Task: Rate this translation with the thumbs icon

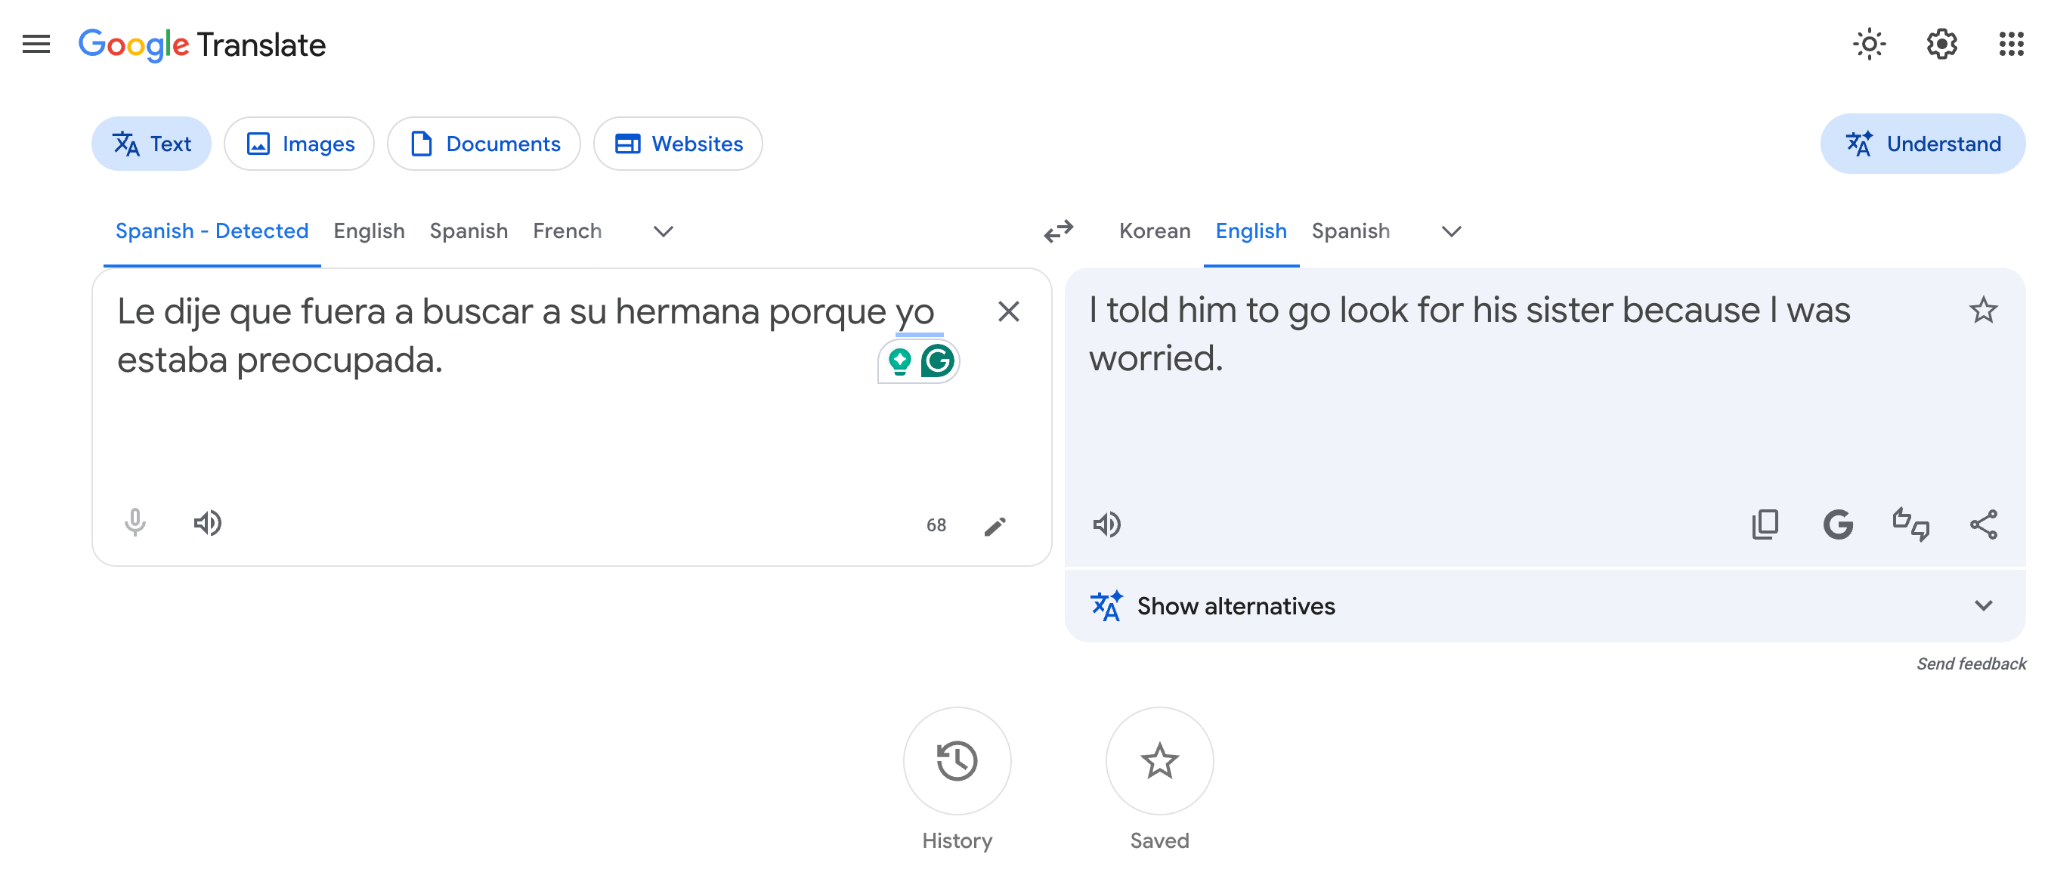Action: 1911,524
